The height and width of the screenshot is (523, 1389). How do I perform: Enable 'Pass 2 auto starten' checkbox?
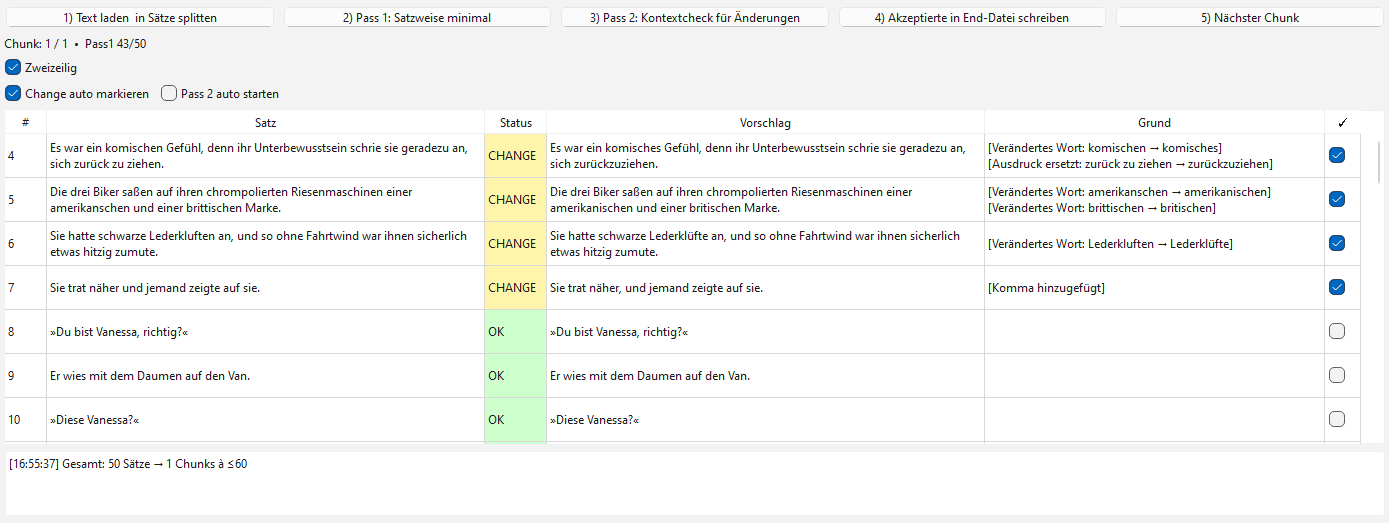tap(169, 94)
